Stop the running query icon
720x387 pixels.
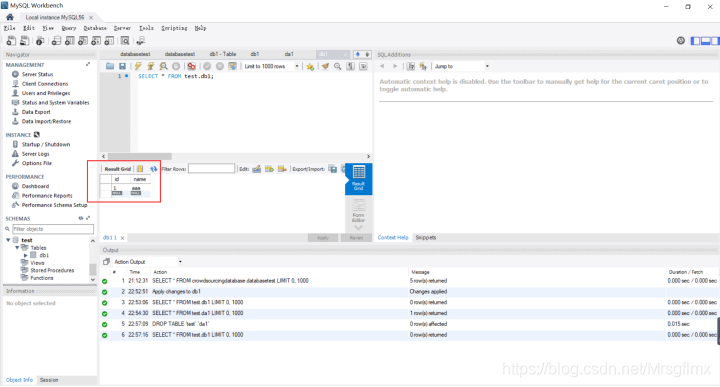pos(176,66)
